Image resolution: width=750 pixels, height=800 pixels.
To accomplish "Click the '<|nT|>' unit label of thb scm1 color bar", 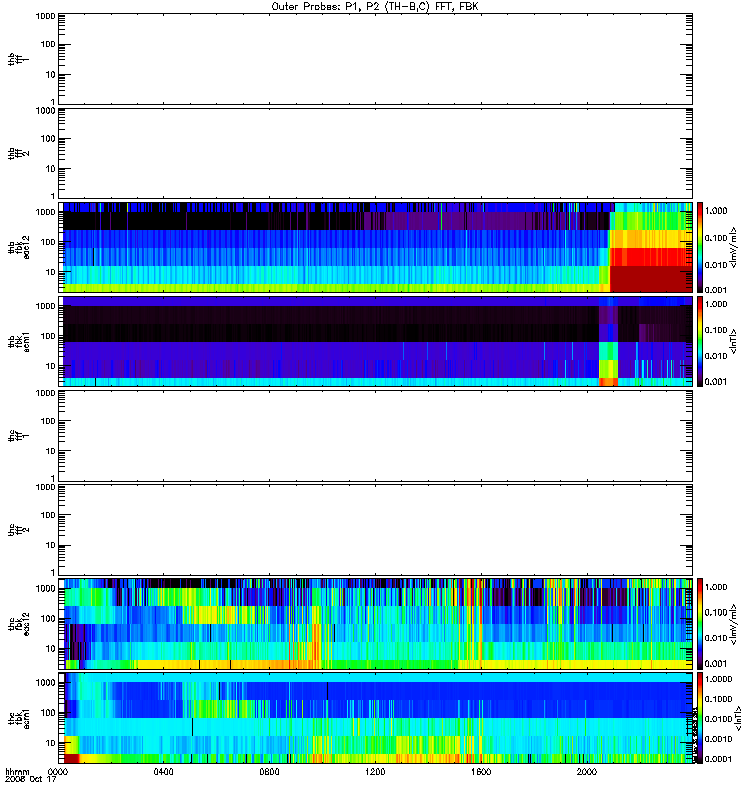I will pyautogui.click(x=733, y=341).
